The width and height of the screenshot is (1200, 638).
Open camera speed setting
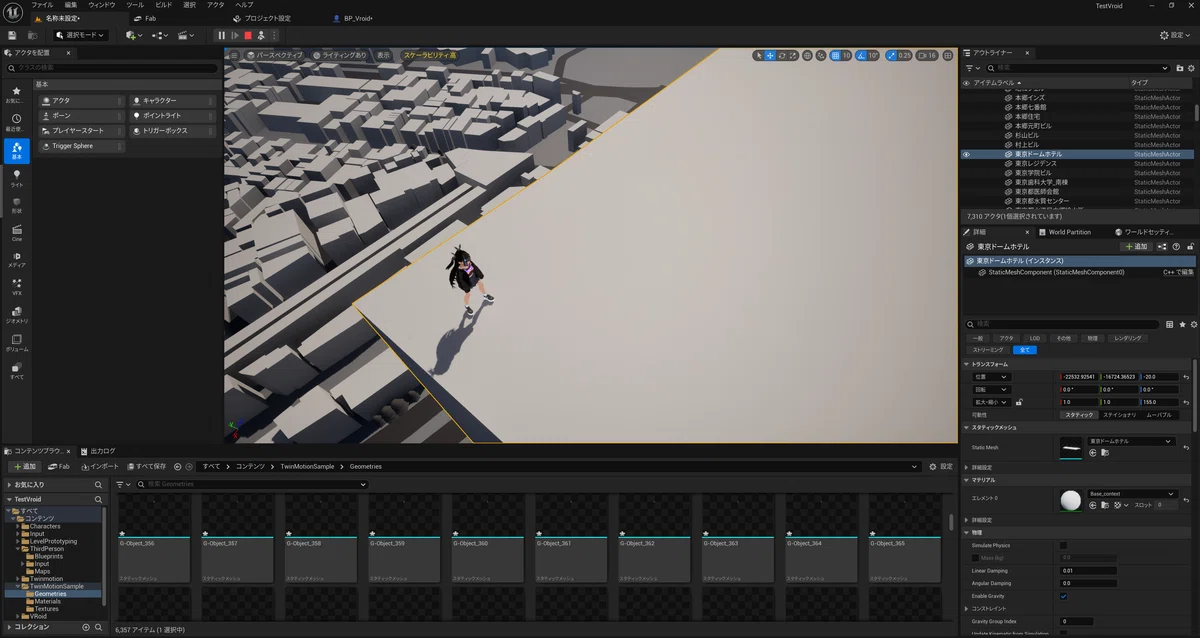(927, 55)
